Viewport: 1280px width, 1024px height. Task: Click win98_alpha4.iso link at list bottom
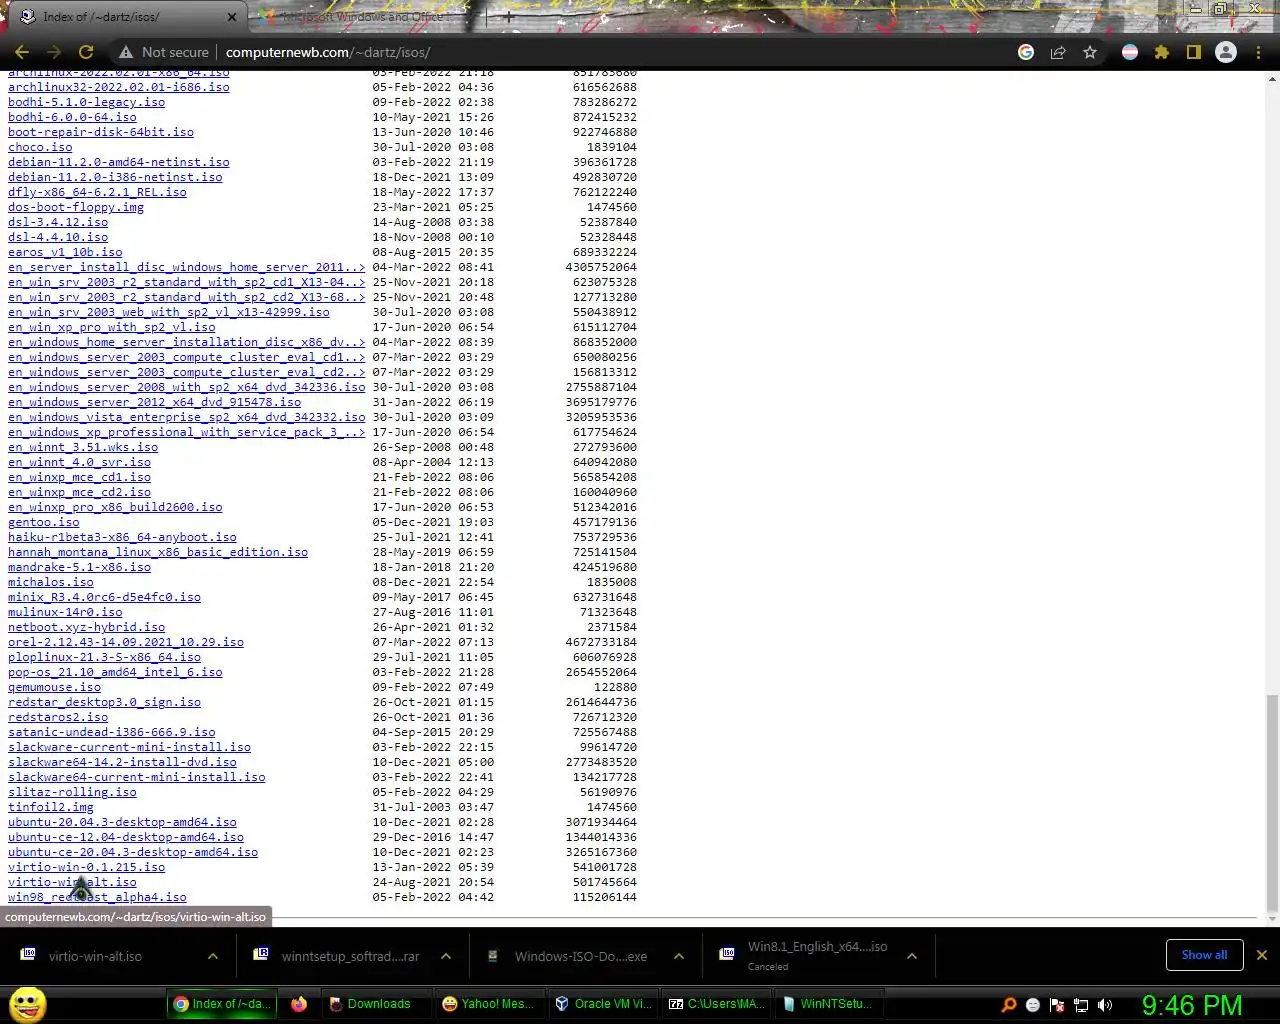pyautogui.click(x=97, y=897)
